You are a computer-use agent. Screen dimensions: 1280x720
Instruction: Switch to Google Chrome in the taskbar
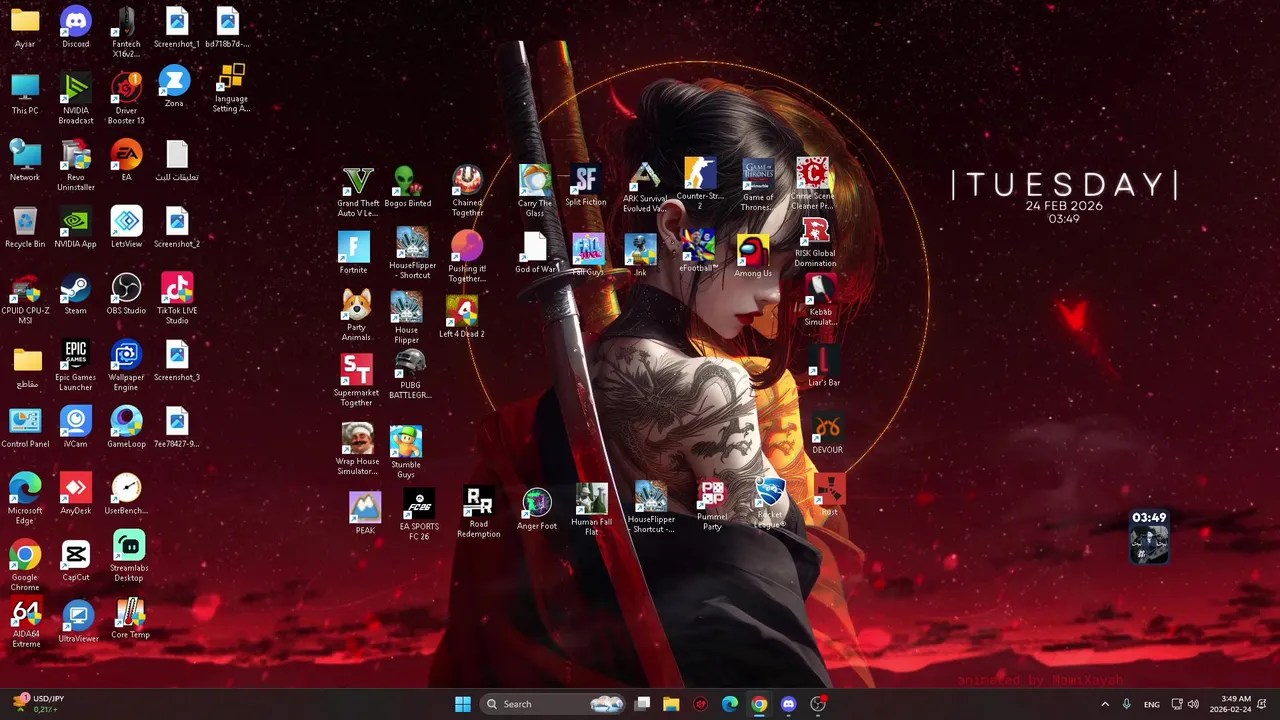pyautogui.click(x=759, y=704)
